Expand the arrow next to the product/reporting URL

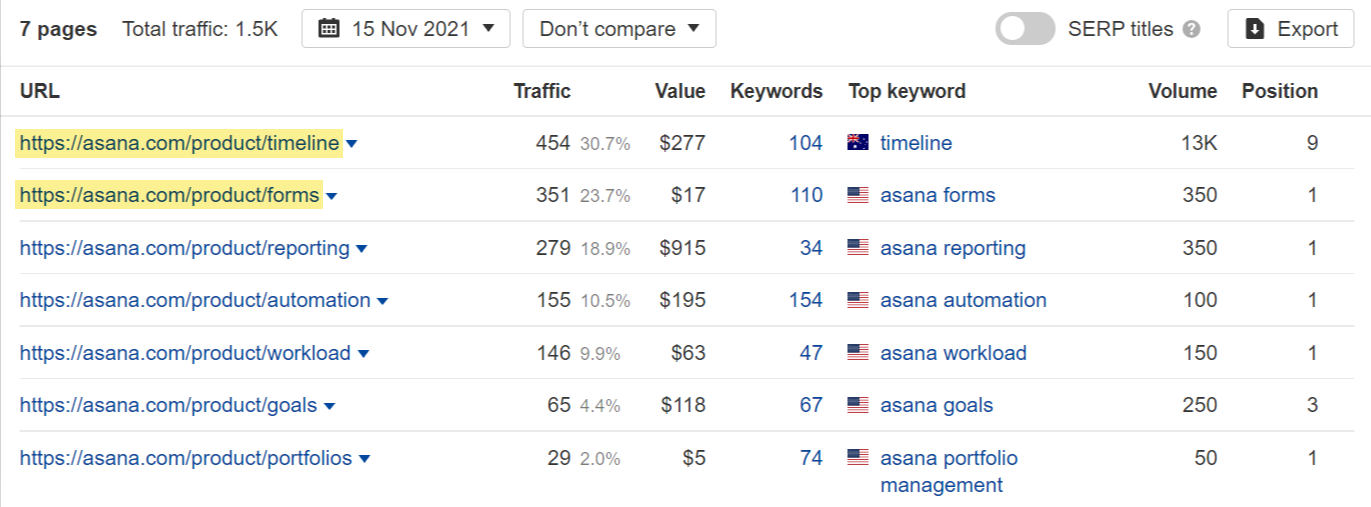pyautogui.click(x=362, y=249)
